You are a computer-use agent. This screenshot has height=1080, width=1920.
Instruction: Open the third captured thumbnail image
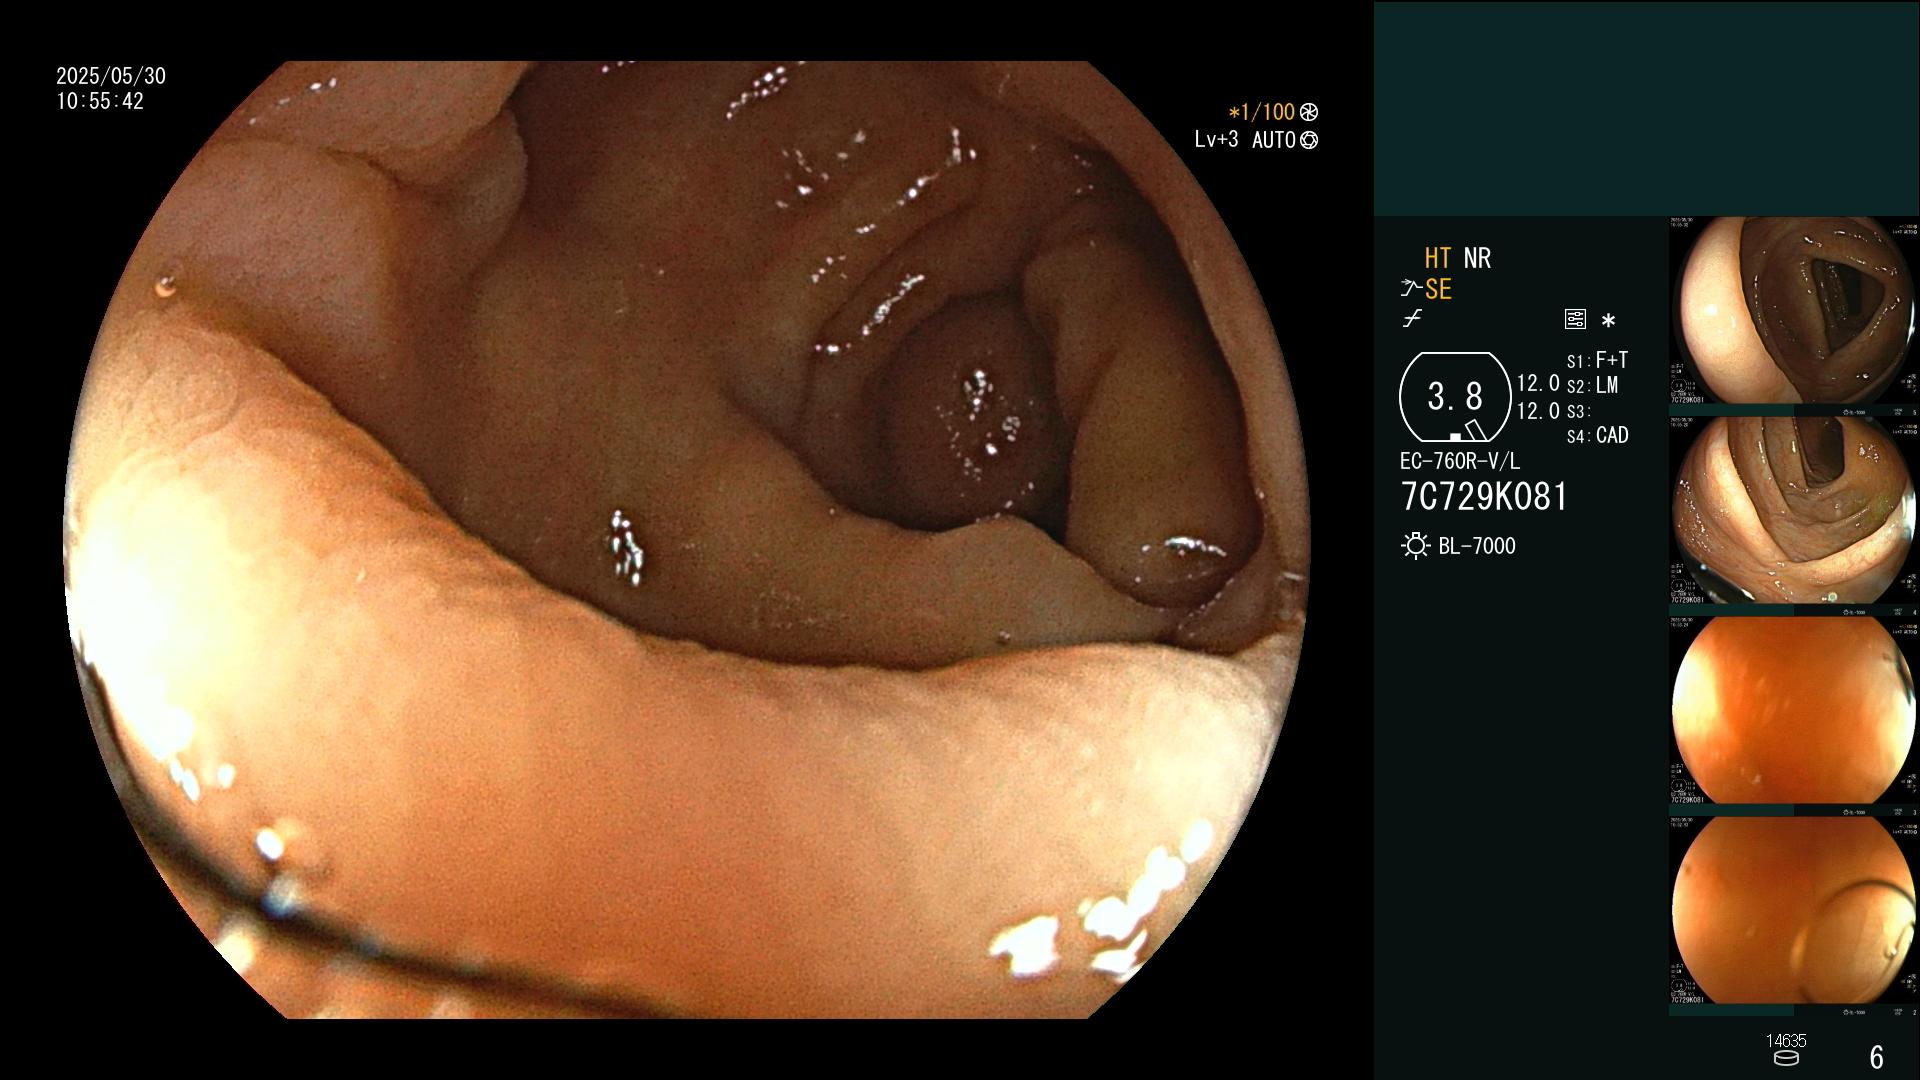1794,711
